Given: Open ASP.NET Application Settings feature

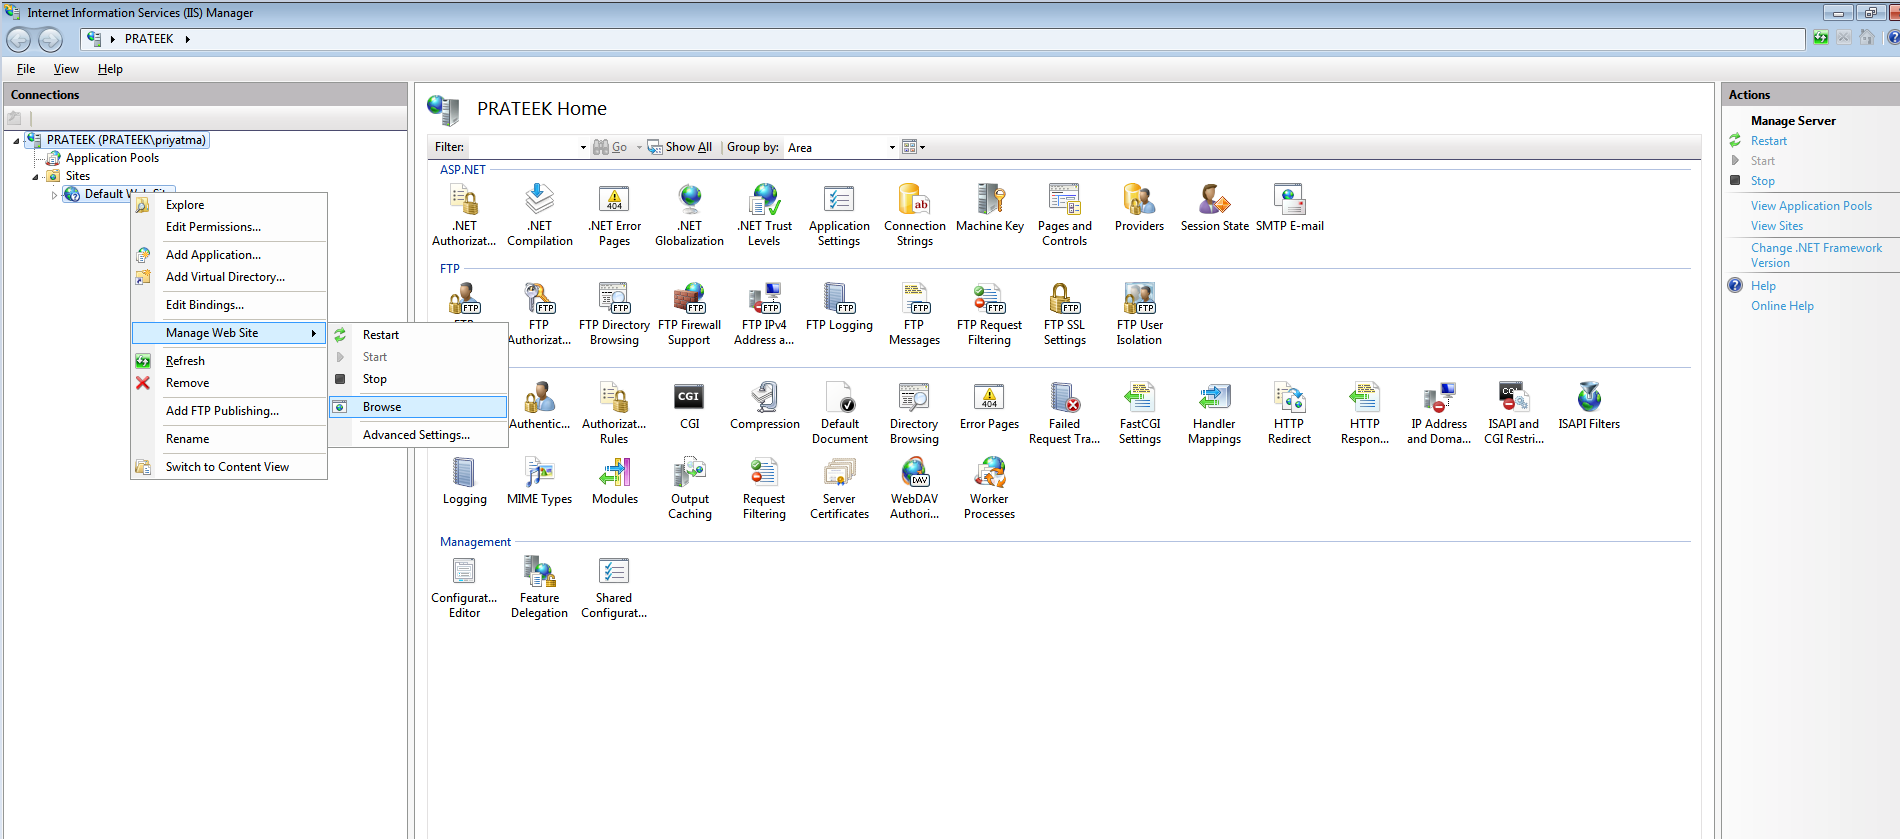Looking at the screenshot, I should coord(839,215).
